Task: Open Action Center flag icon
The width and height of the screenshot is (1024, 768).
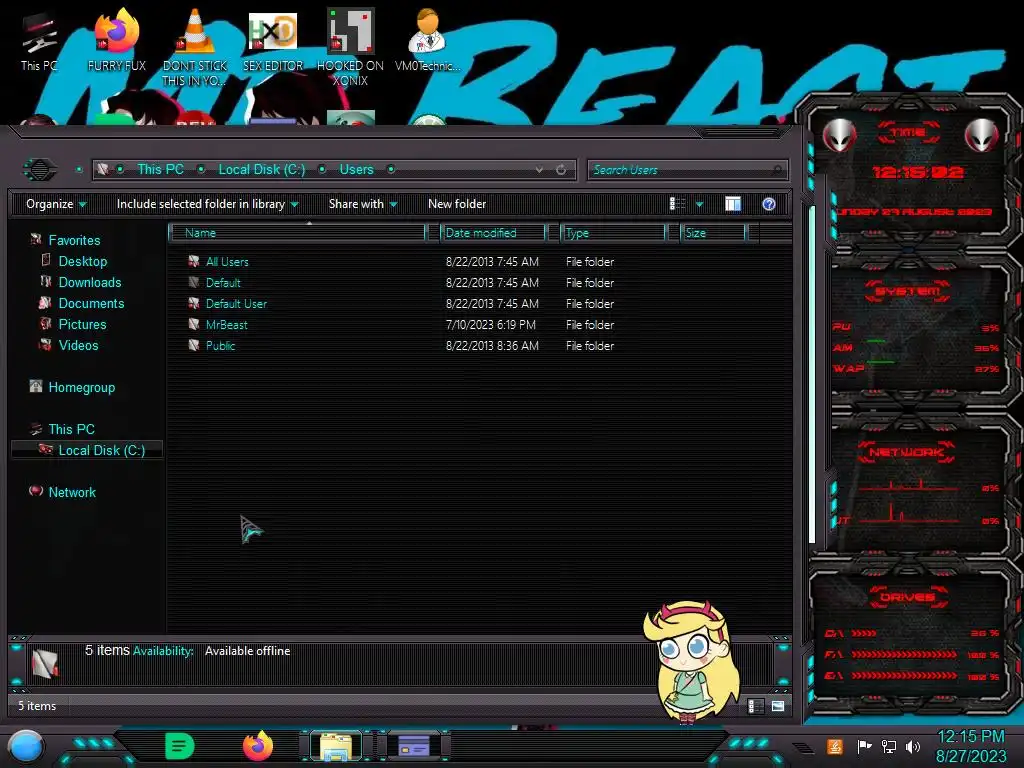Action: pyautogui.click(x=864, y=746)
